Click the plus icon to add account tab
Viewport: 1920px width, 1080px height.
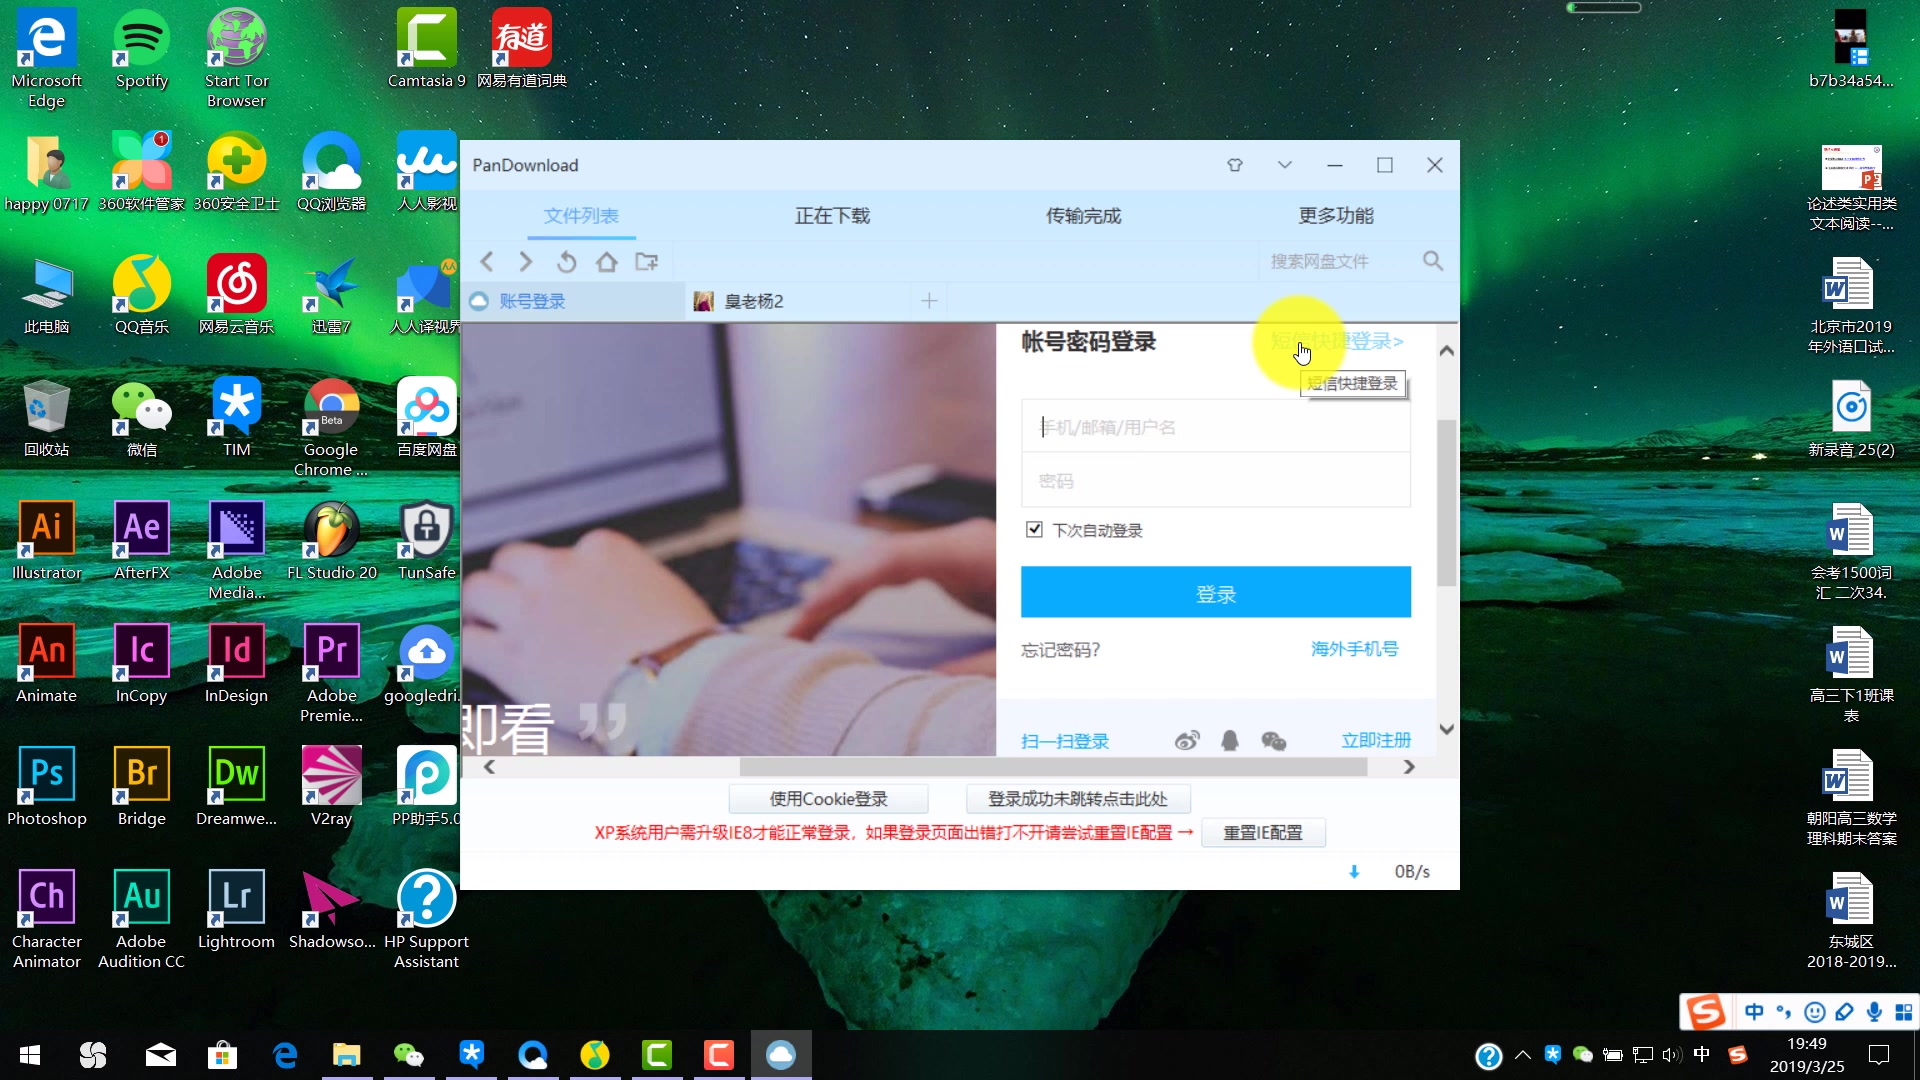click(928, 300)
